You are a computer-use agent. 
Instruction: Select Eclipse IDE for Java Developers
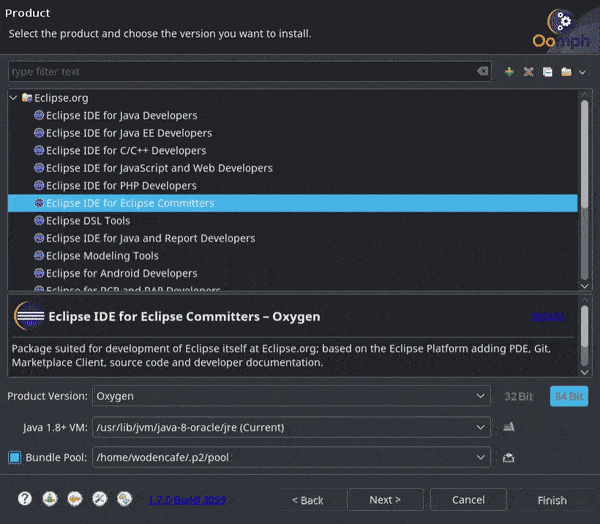pyautogui.click(x=121, y=115)
